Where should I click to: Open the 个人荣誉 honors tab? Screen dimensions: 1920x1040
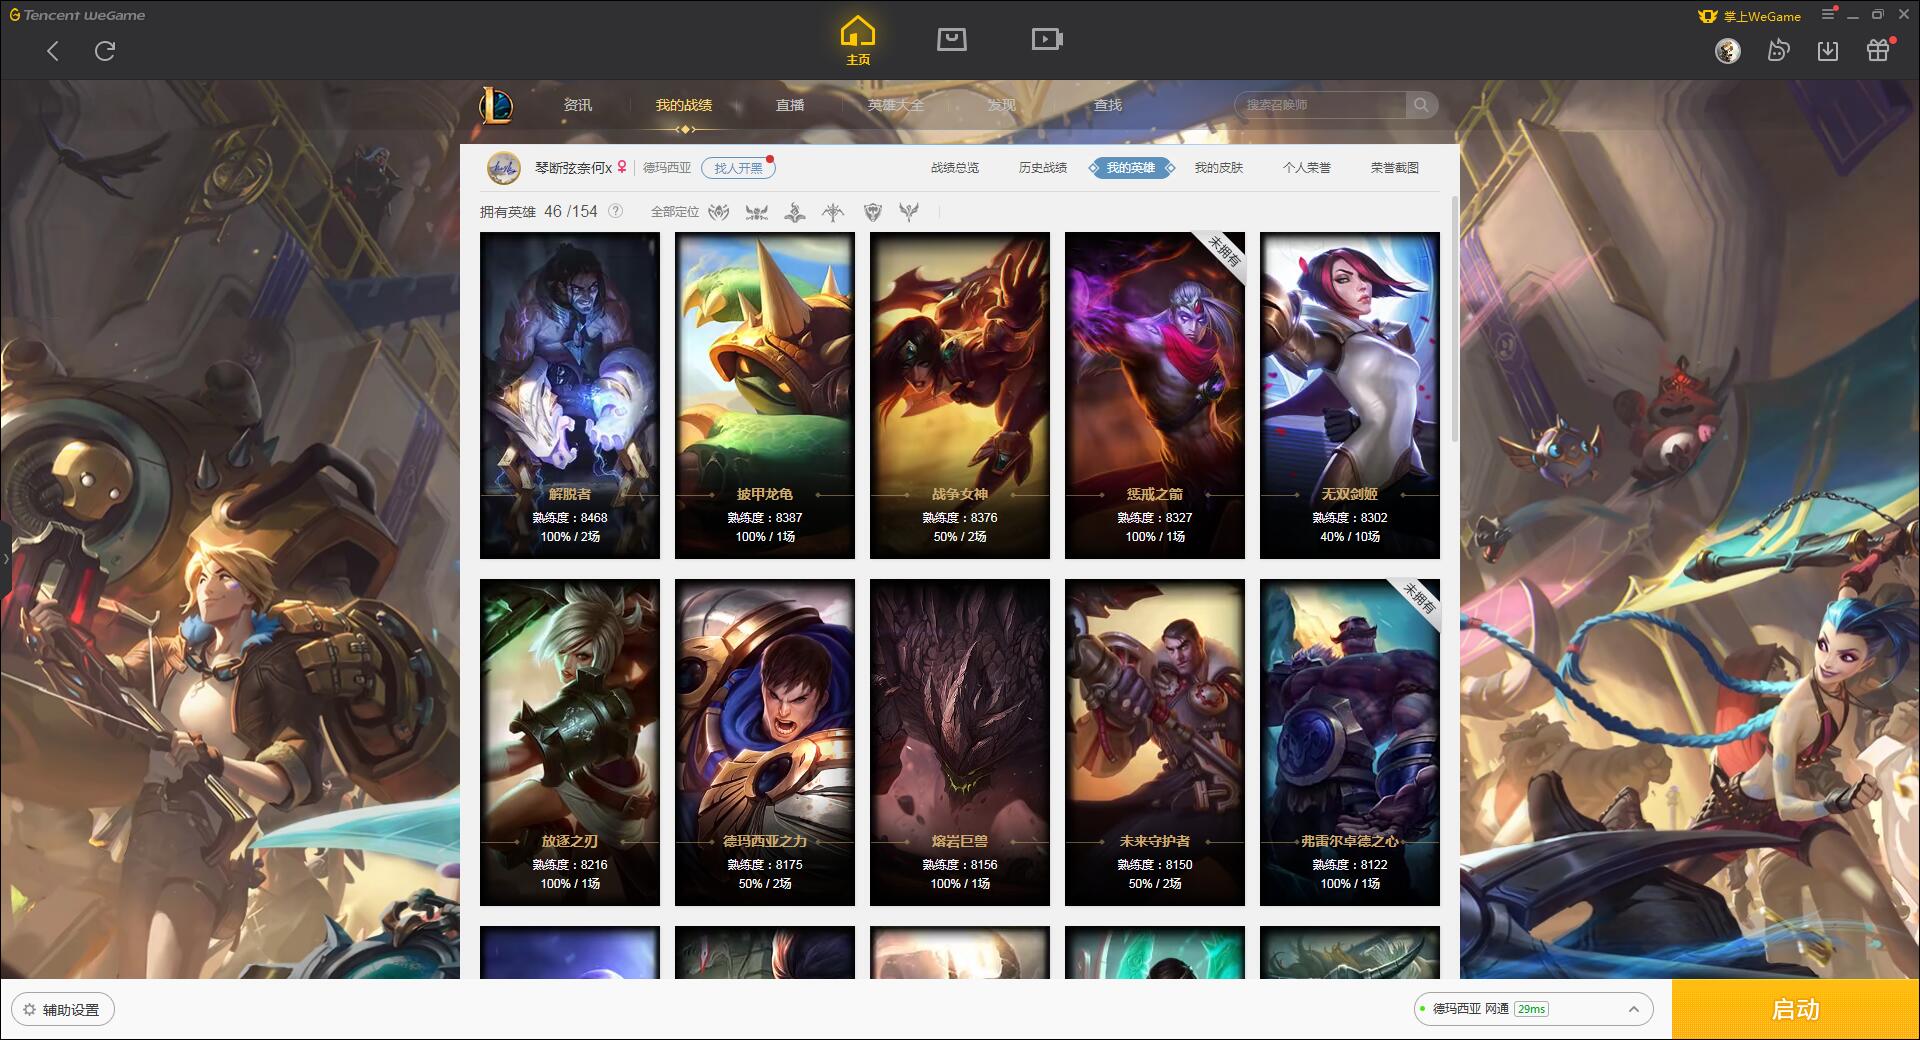[1307, 168]
